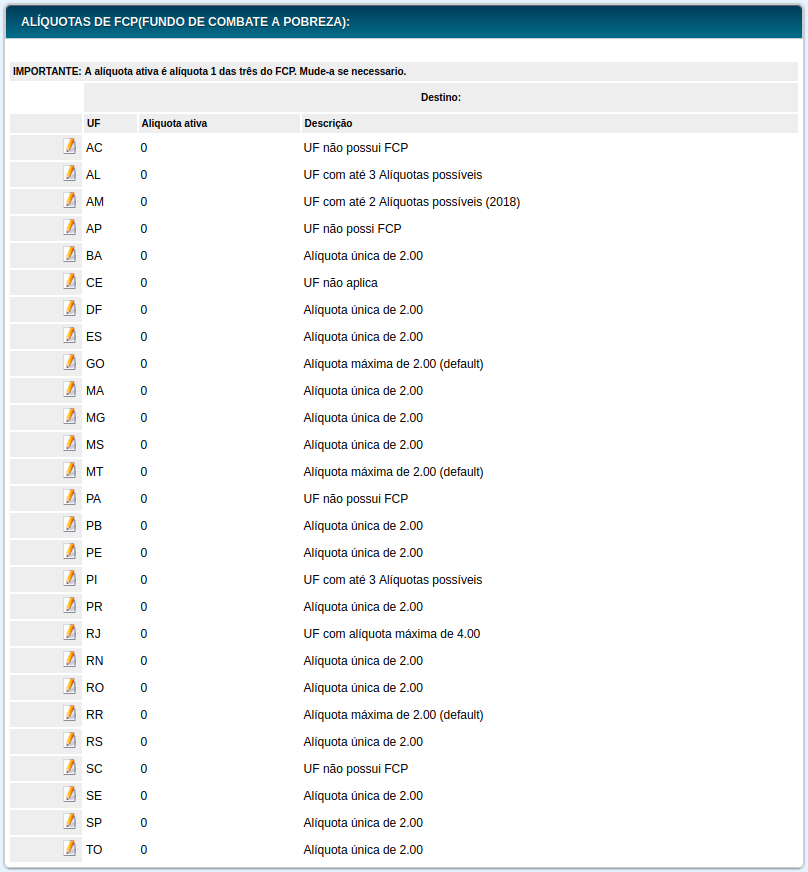Click edit pencil next to PE
This screenshot has width=808, height=872.
pos(70,551)
